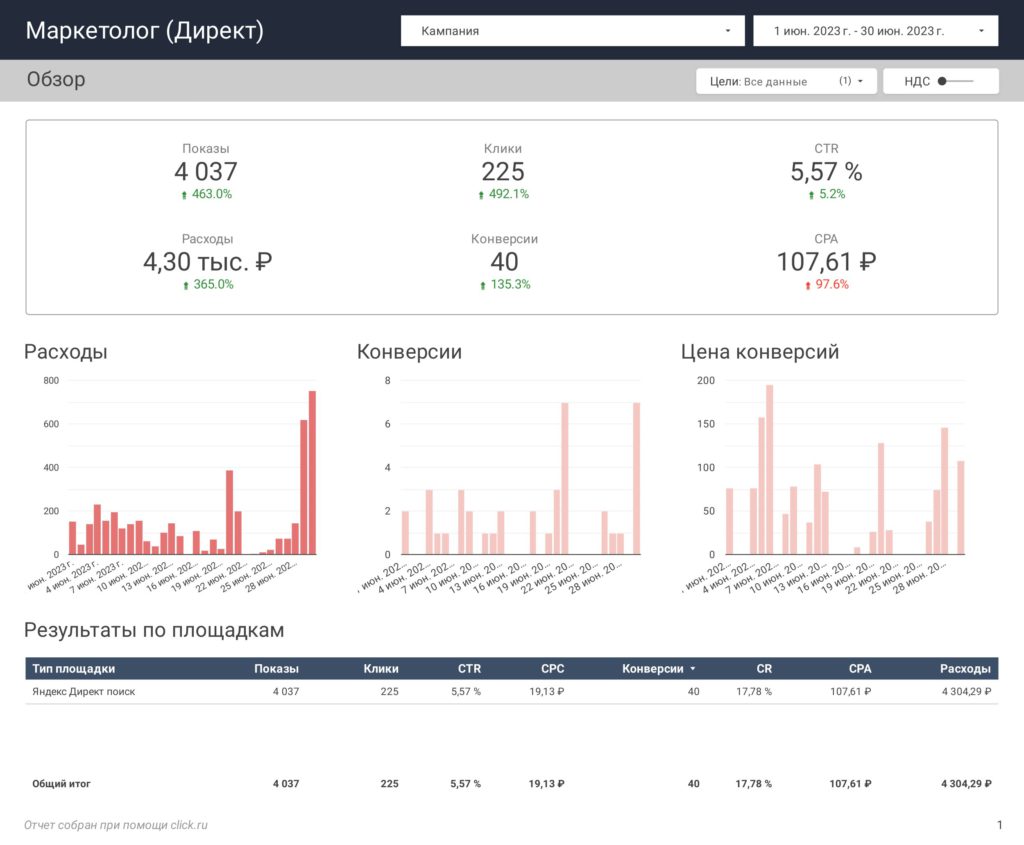1024x845 pixels.
Task: Open the Цели: Все данные selector
Action: click(786, 81)
